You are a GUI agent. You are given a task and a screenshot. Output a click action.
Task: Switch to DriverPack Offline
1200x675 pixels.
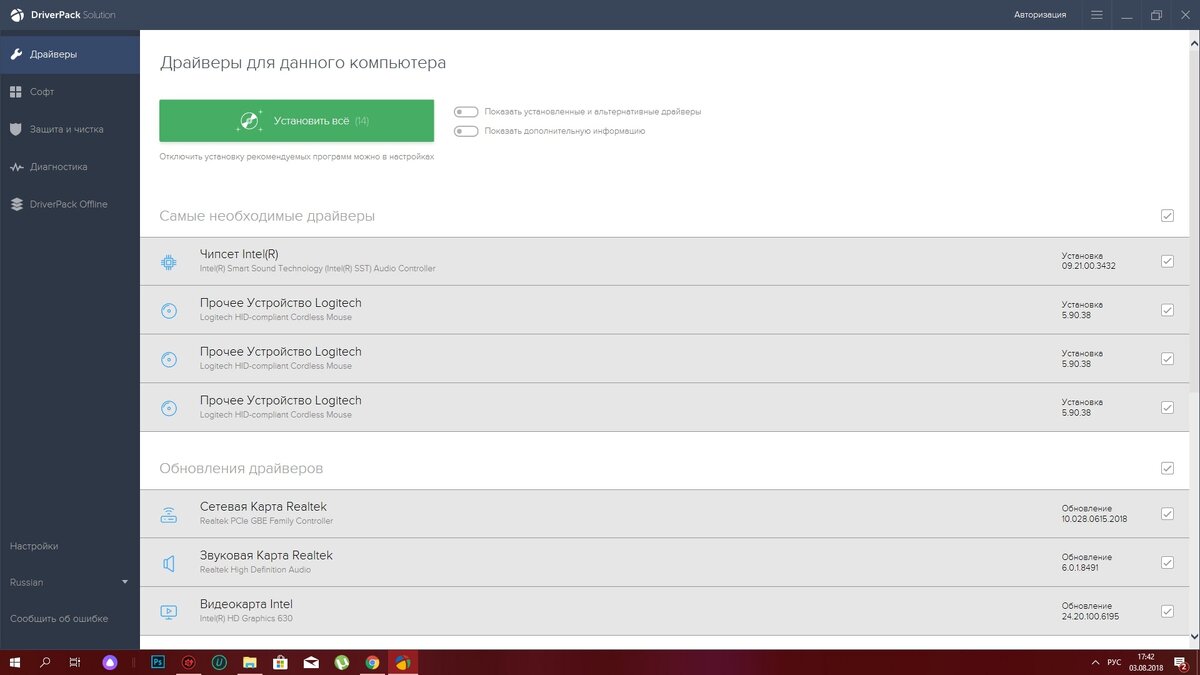pyautogui.click(x=70, y=204)
